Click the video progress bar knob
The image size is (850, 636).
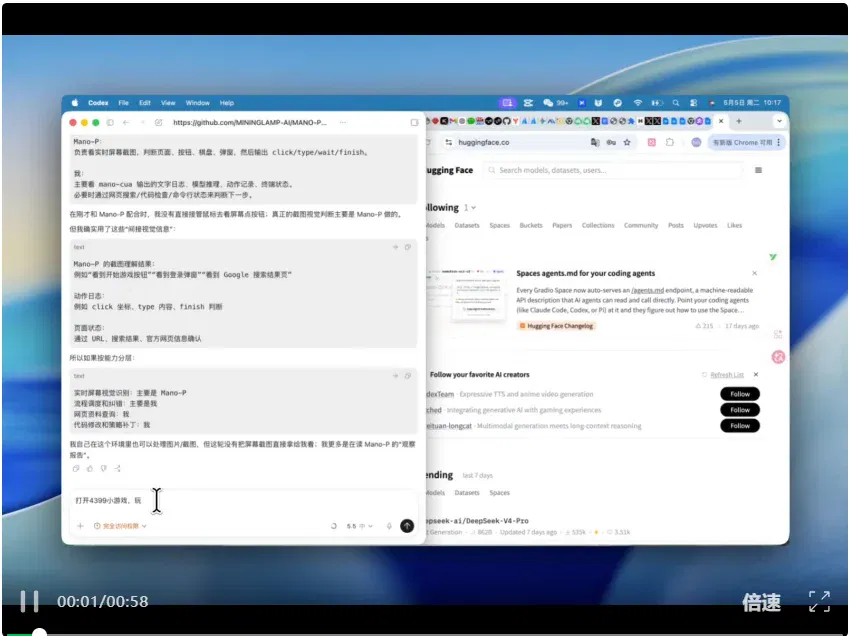(39, 632)
